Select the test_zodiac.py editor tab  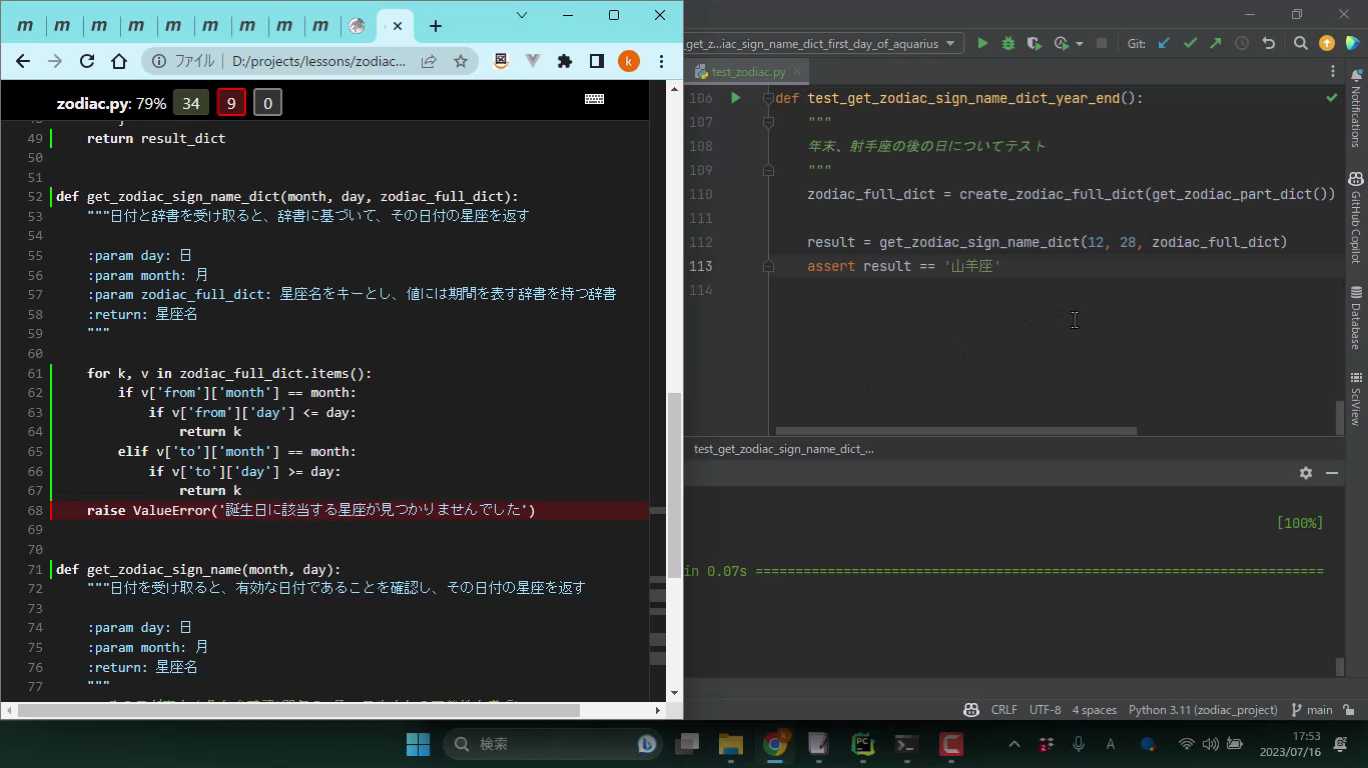pos(747,72)
